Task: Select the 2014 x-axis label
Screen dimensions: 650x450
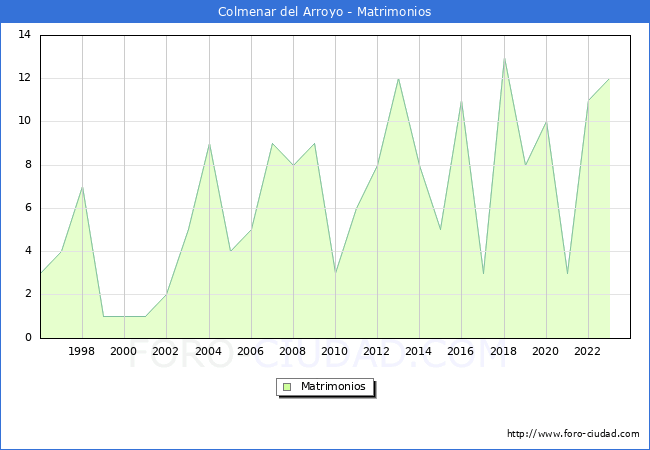Action: coord(419,351)
